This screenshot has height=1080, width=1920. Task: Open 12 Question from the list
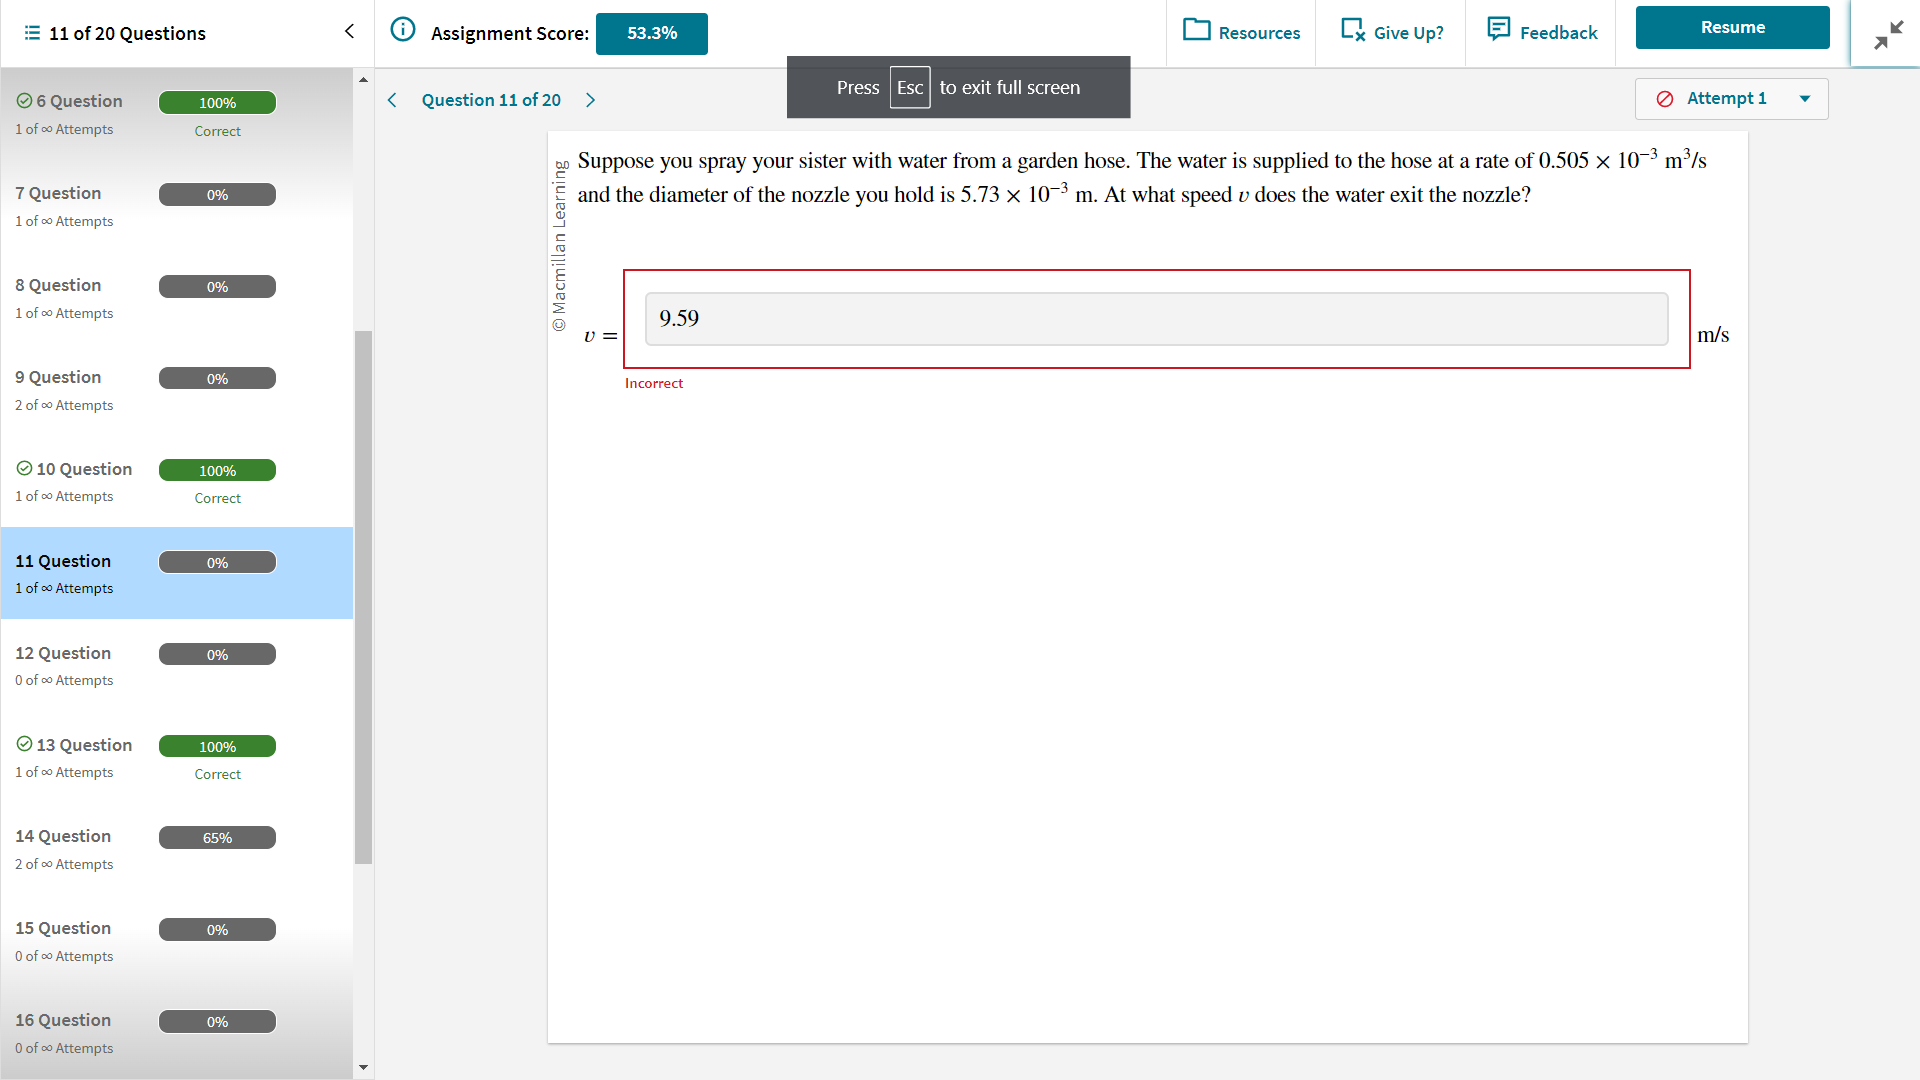click(x=63, y=654)
